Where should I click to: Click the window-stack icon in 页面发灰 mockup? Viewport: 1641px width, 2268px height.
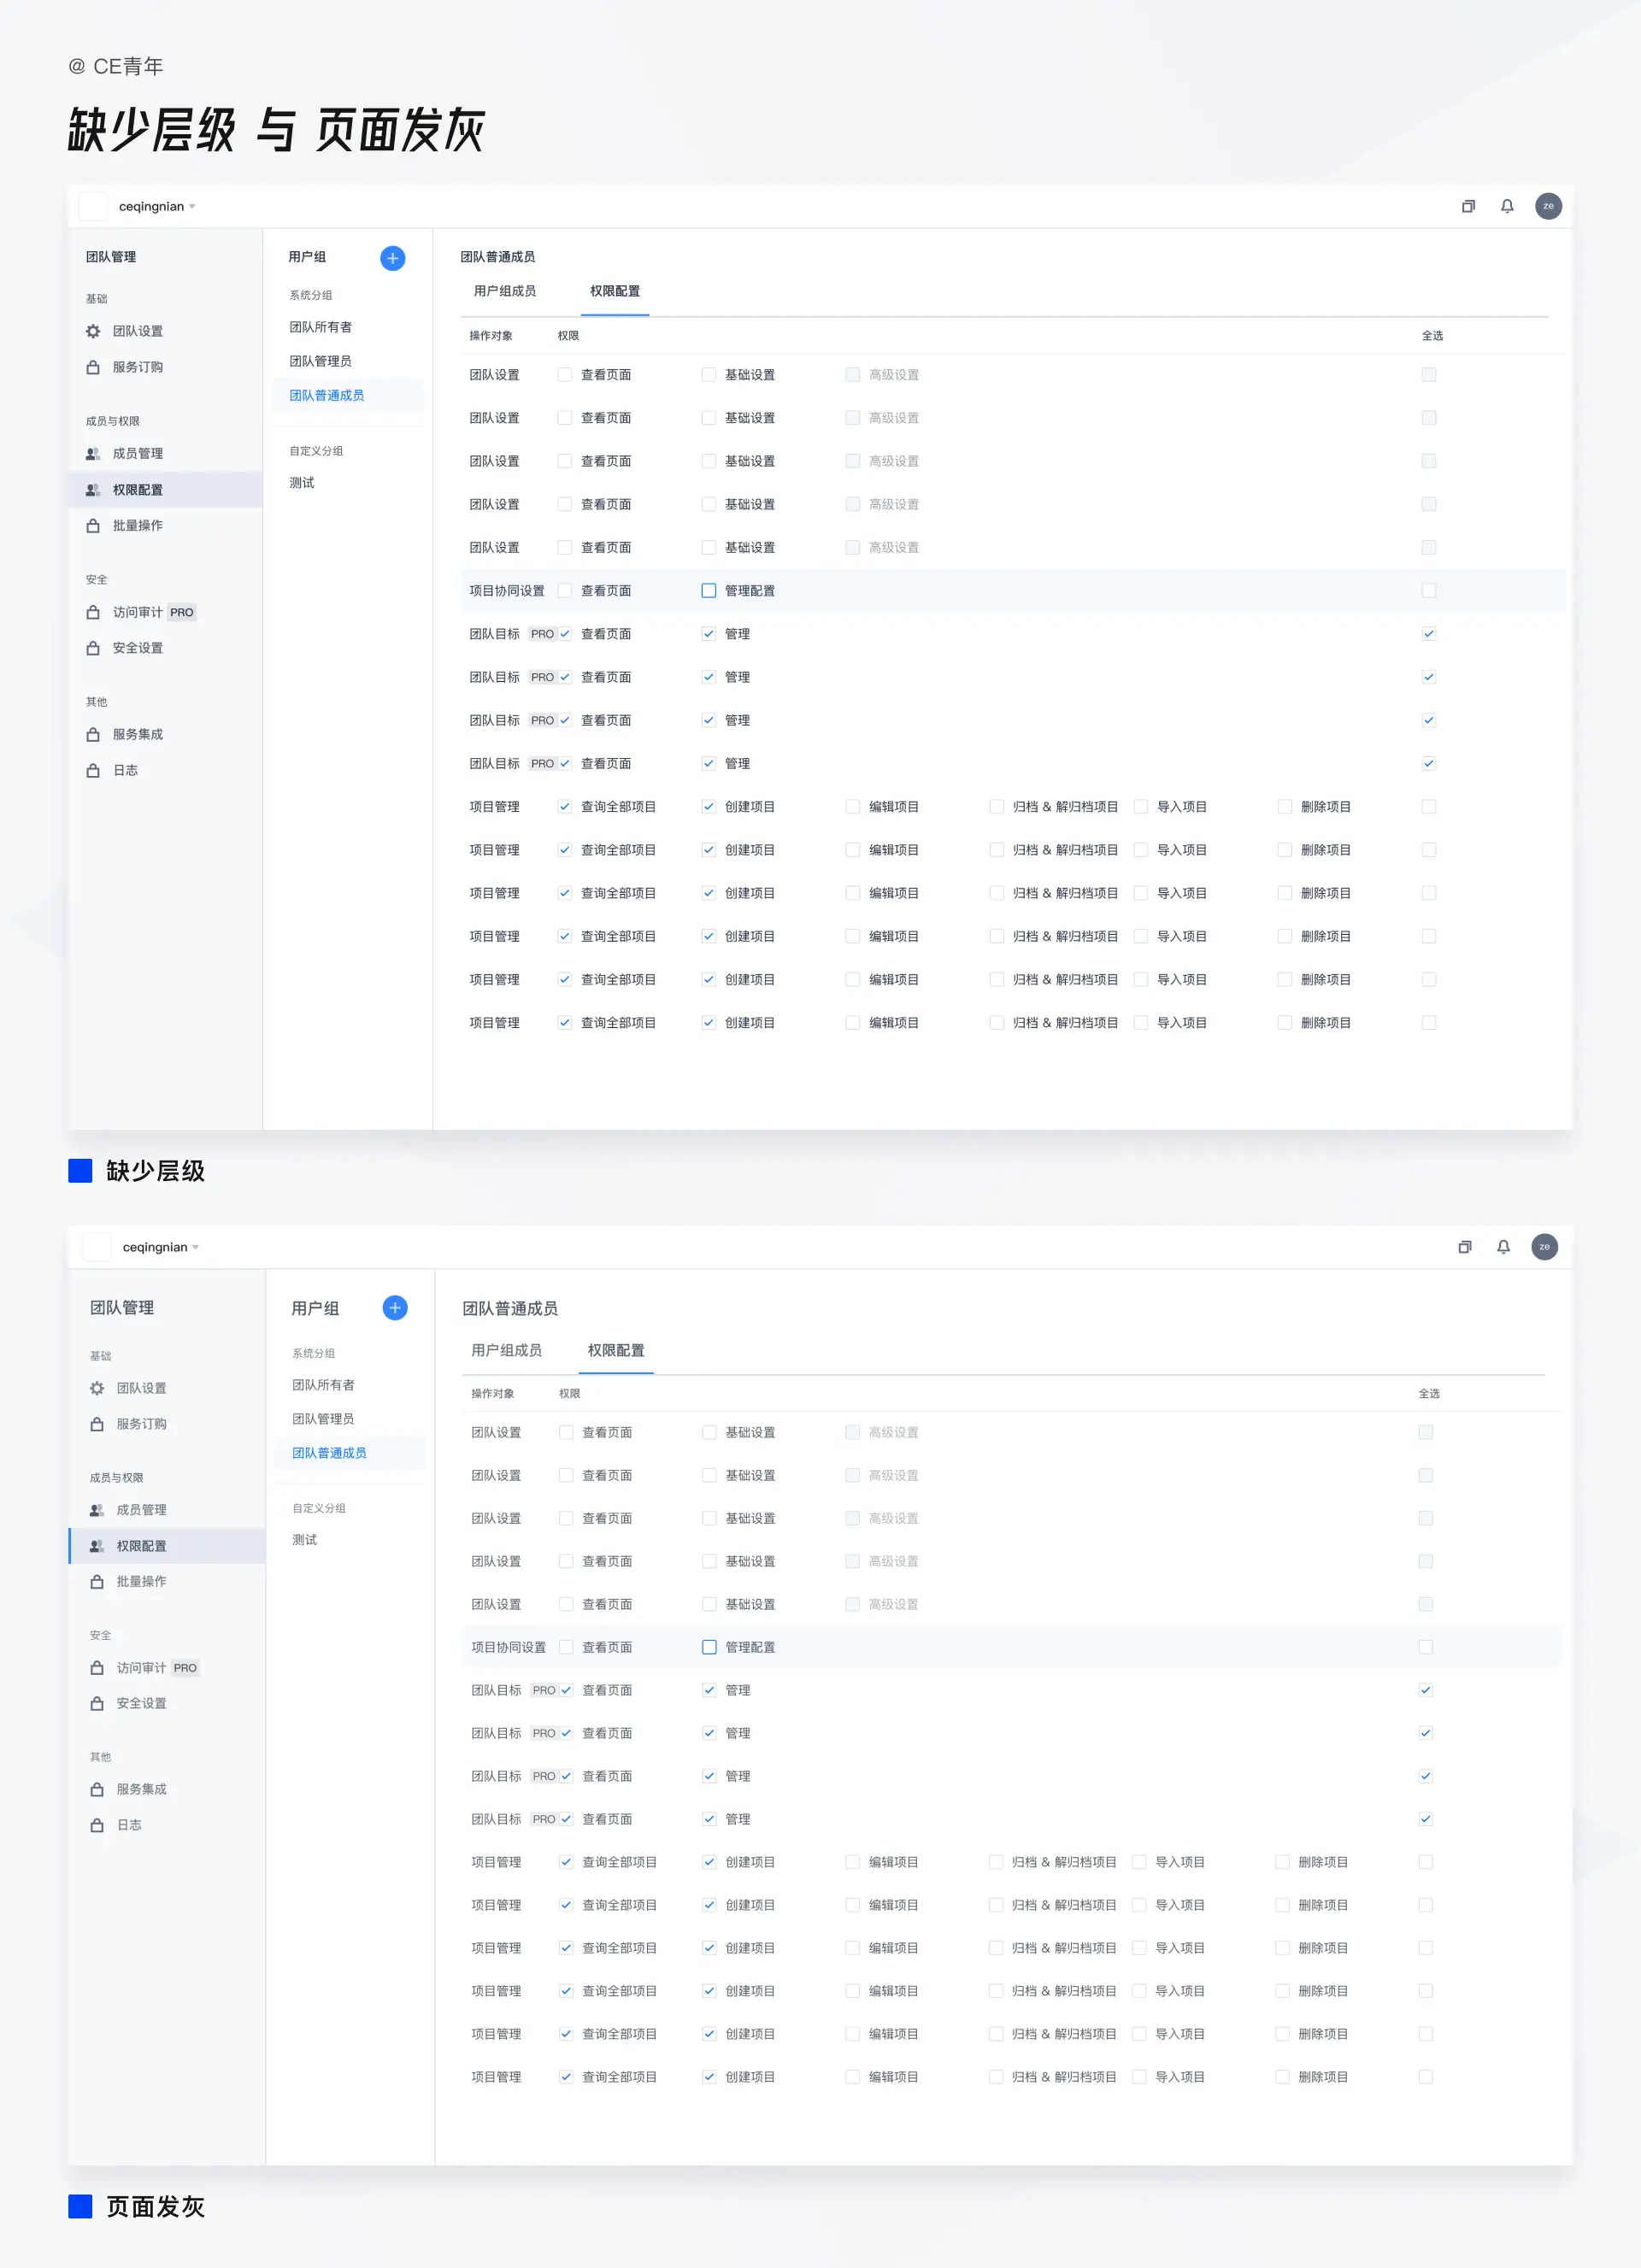[x=1464, y=1246]
